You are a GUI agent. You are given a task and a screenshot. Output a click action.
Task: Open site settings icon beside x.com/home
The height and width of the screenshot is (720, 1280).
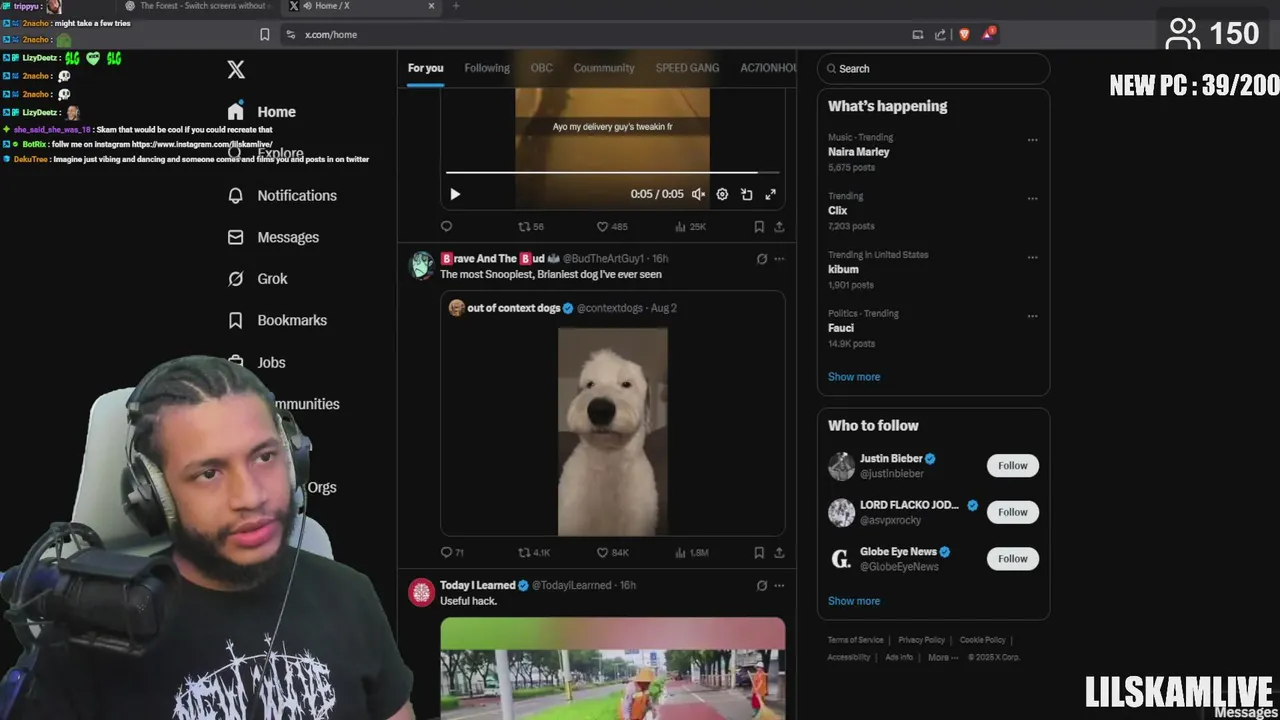290,34
